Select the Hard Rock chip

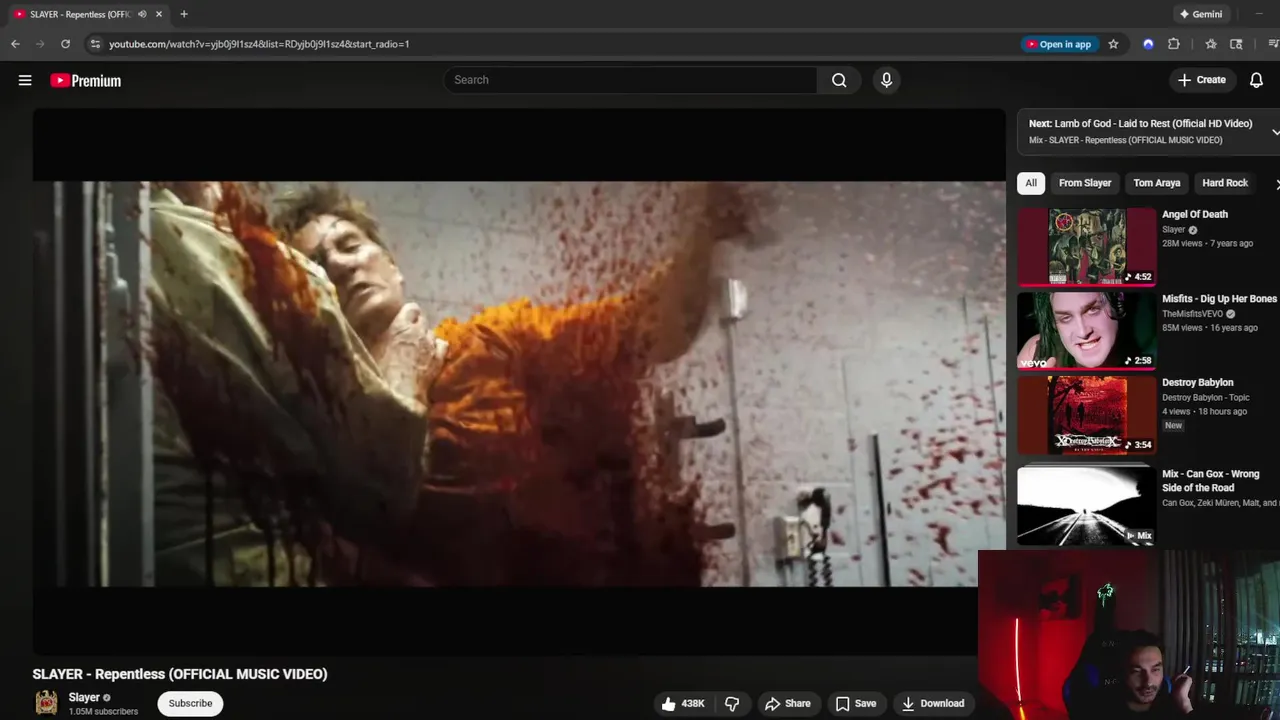coord(1225,183)
